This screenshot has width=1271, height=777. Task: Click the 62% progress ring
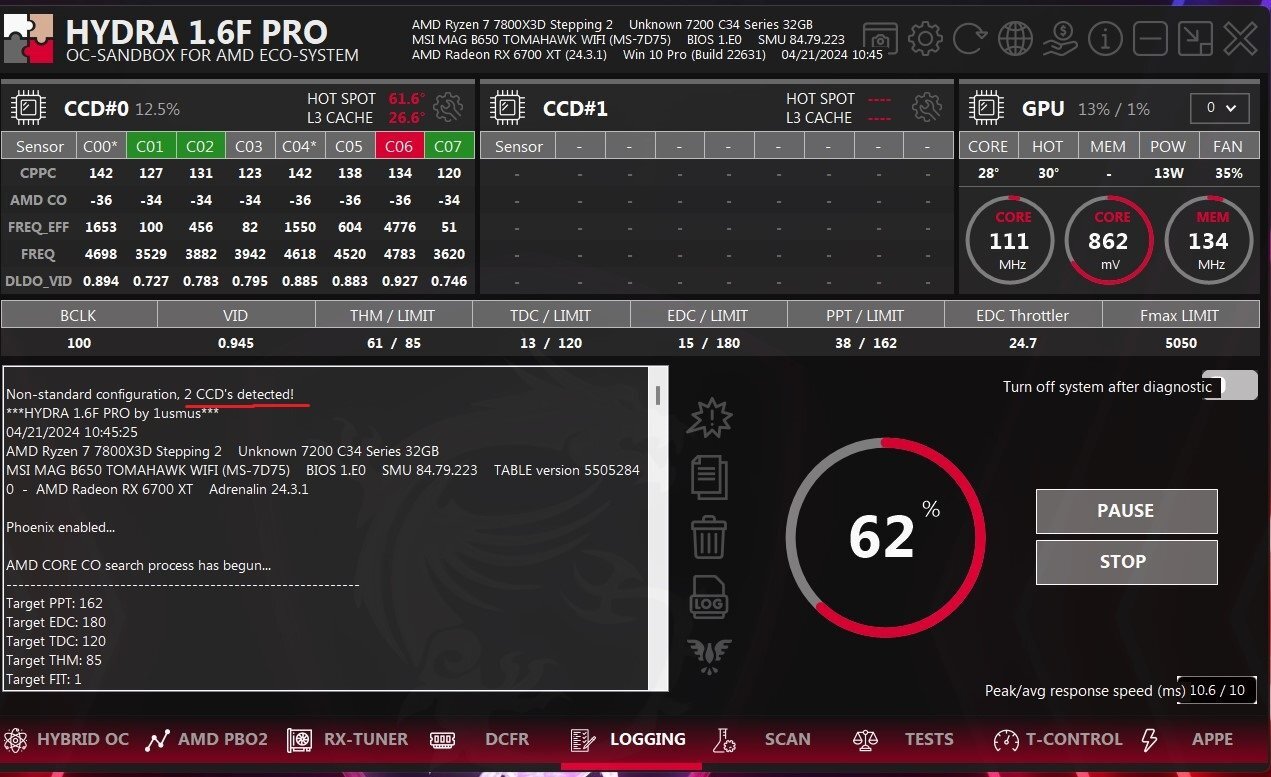point(884,537)
